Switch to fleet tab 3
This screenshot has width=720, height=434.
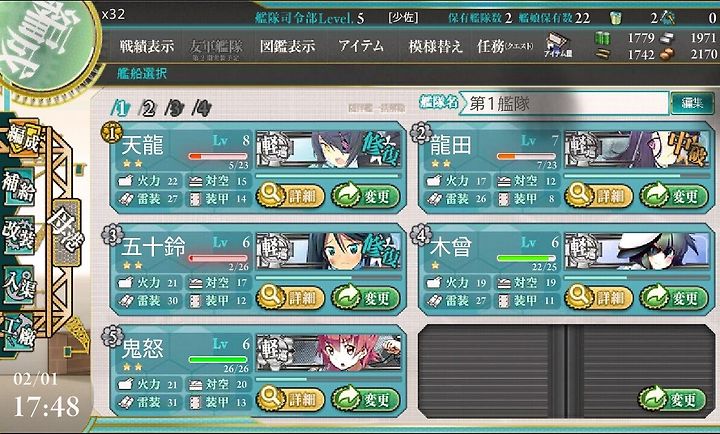pyautogui.click(x=174, y=108)
